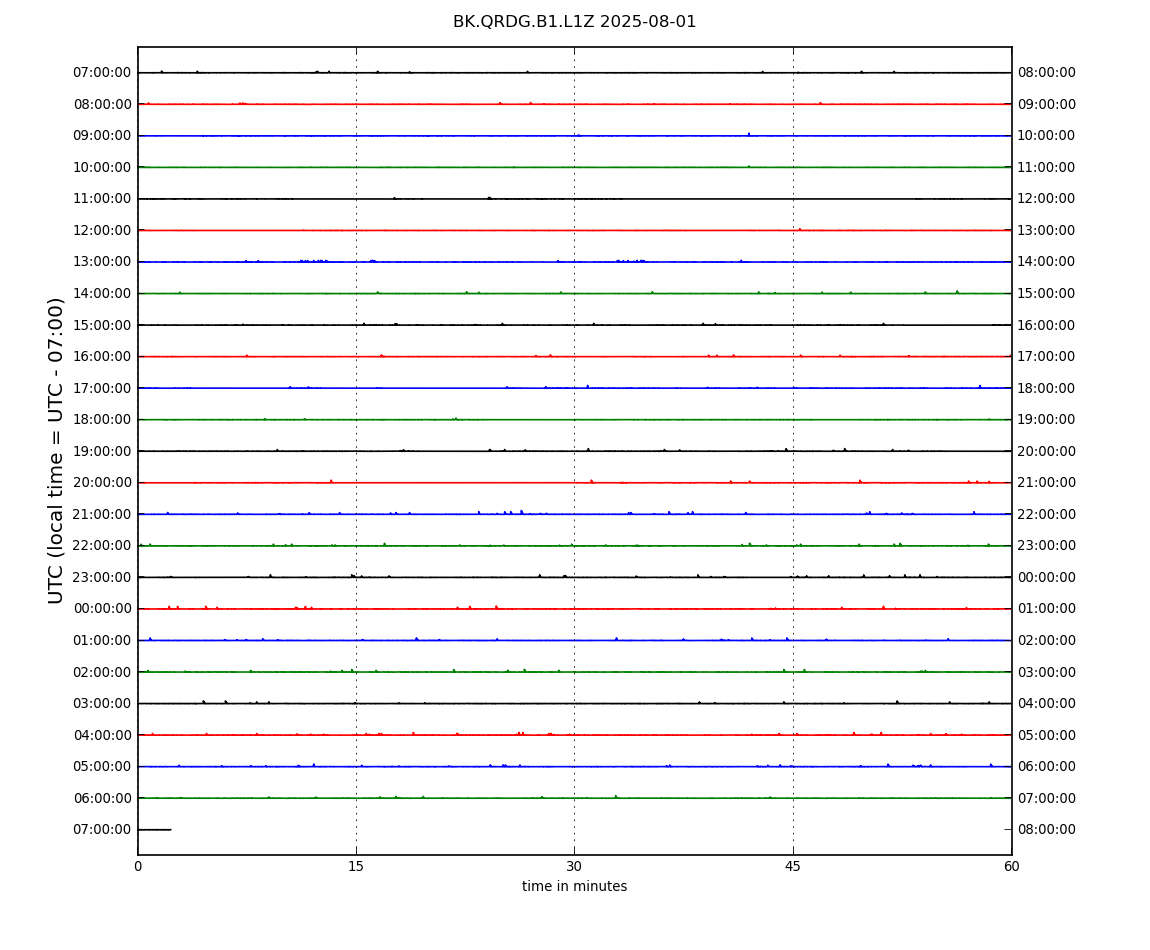Click the left axis label 10:00:00
Viewport: 1150px width, 950px height.
point(102,167)
